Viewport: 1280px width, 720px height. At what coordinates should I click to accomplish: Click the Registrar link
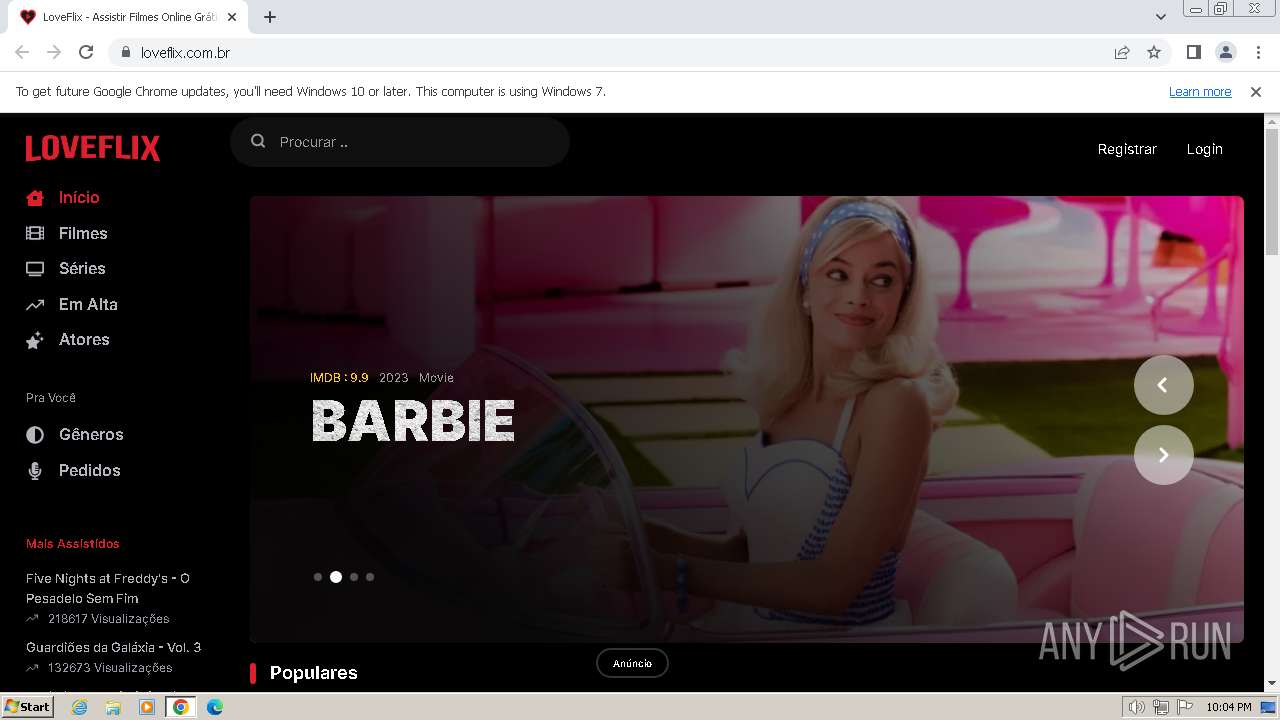tap(1127, 149)
